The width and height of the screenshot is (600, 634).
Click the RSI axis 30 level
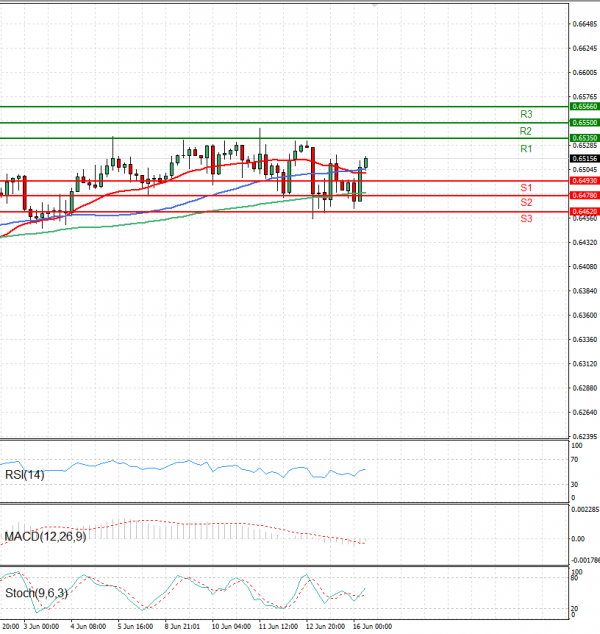[575, 484]
